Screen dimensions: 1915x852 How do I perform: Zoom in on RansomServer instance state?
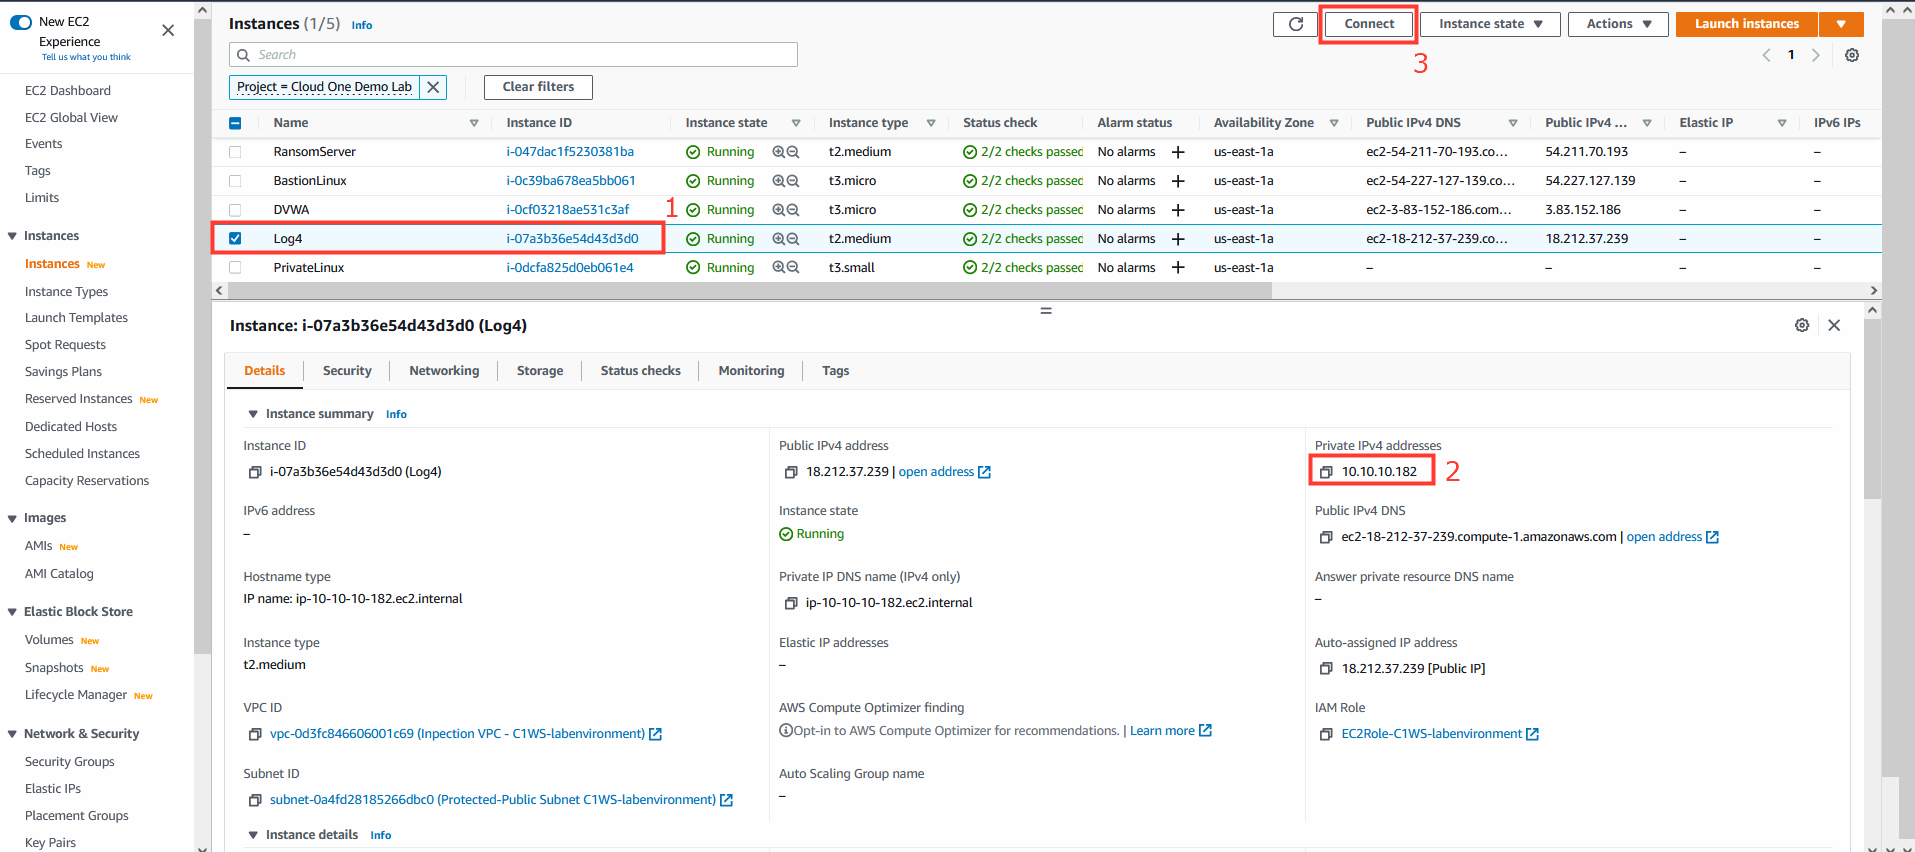779,152
